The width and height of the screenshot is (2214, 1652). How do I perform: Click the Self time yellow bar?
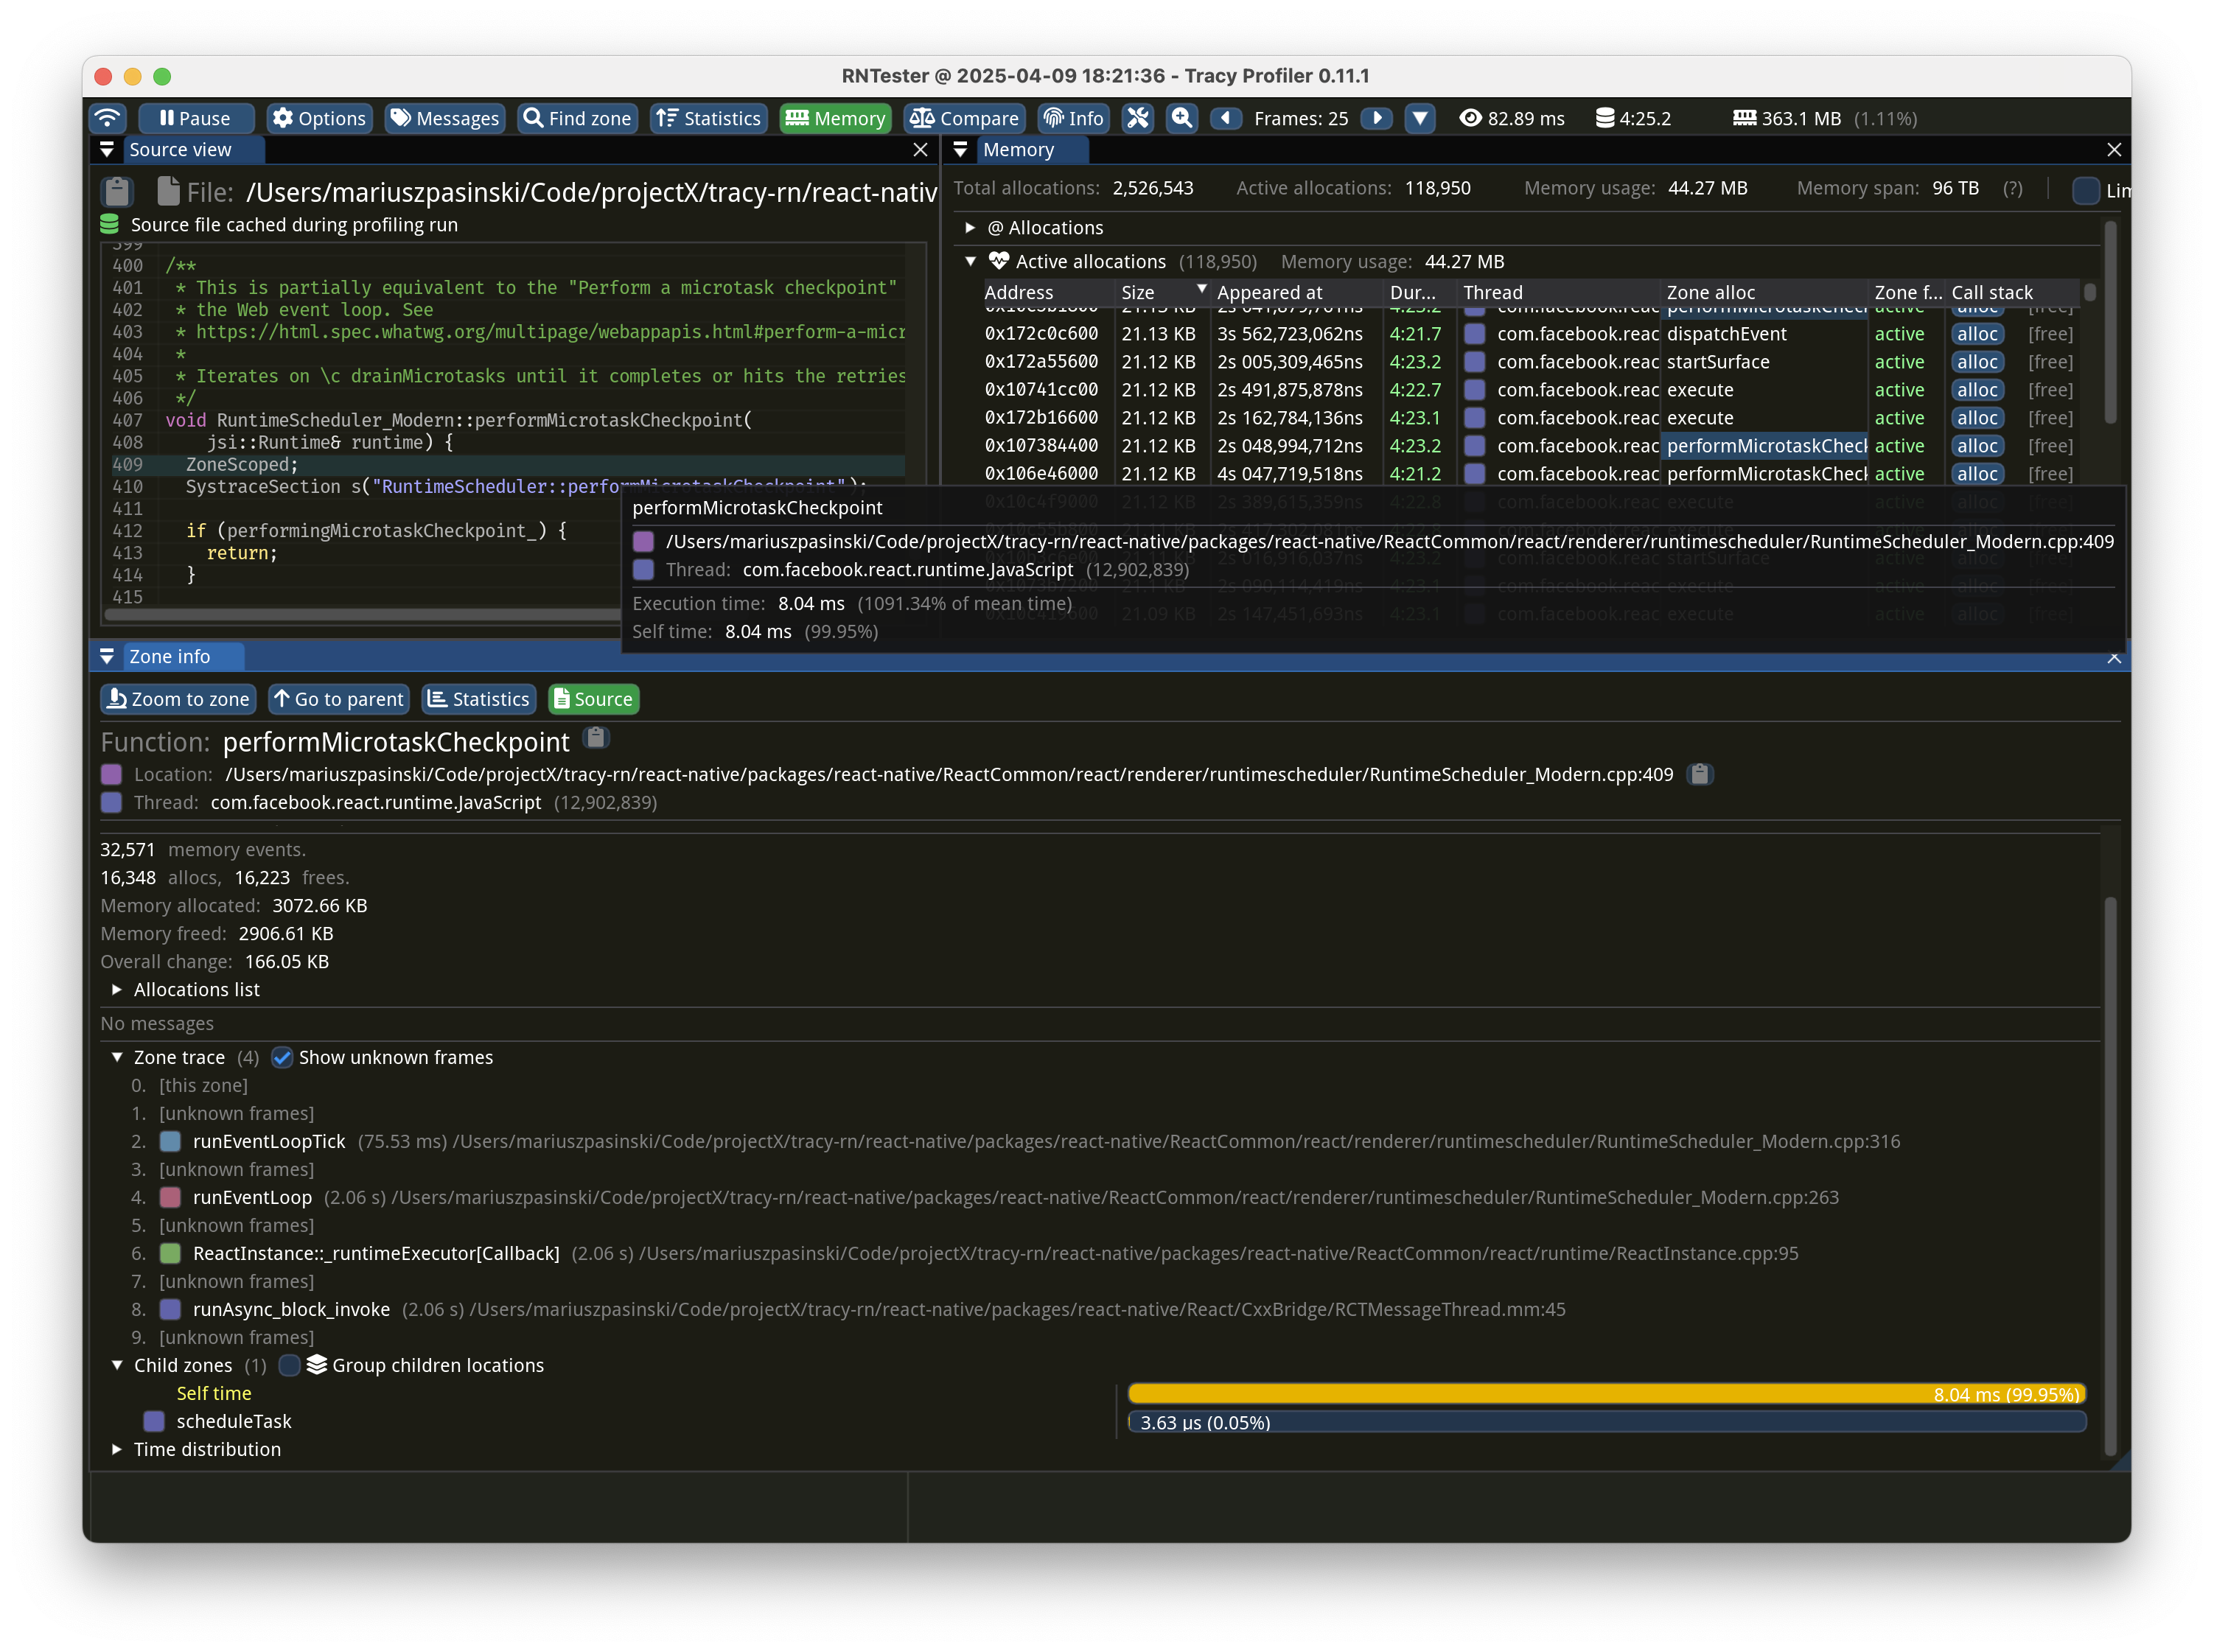click(1606, 1394)
